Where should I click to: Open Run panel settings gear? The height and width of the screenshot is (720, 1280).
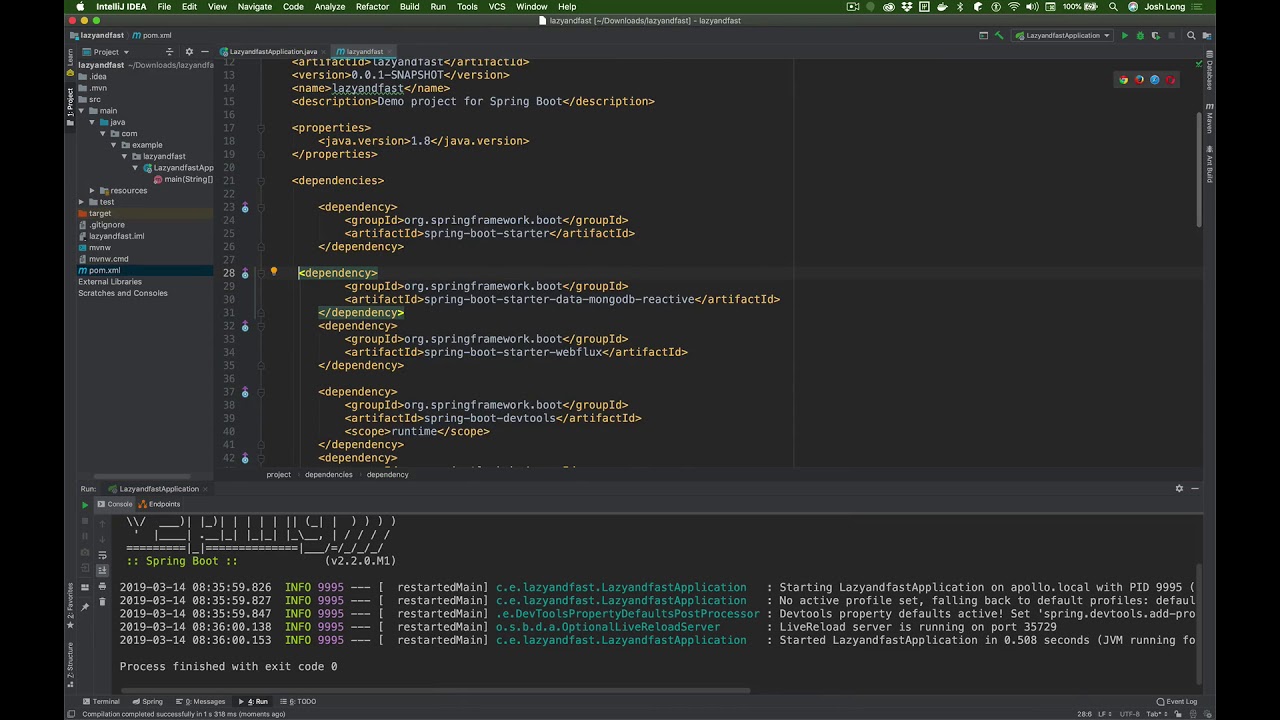(x=1179, y=488)
